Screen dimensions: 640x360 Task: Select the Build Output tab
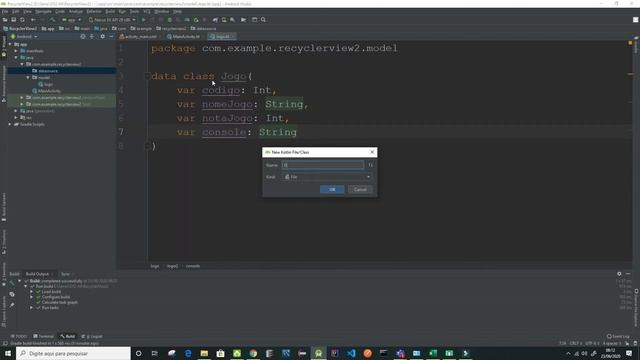tap(37, 274)
